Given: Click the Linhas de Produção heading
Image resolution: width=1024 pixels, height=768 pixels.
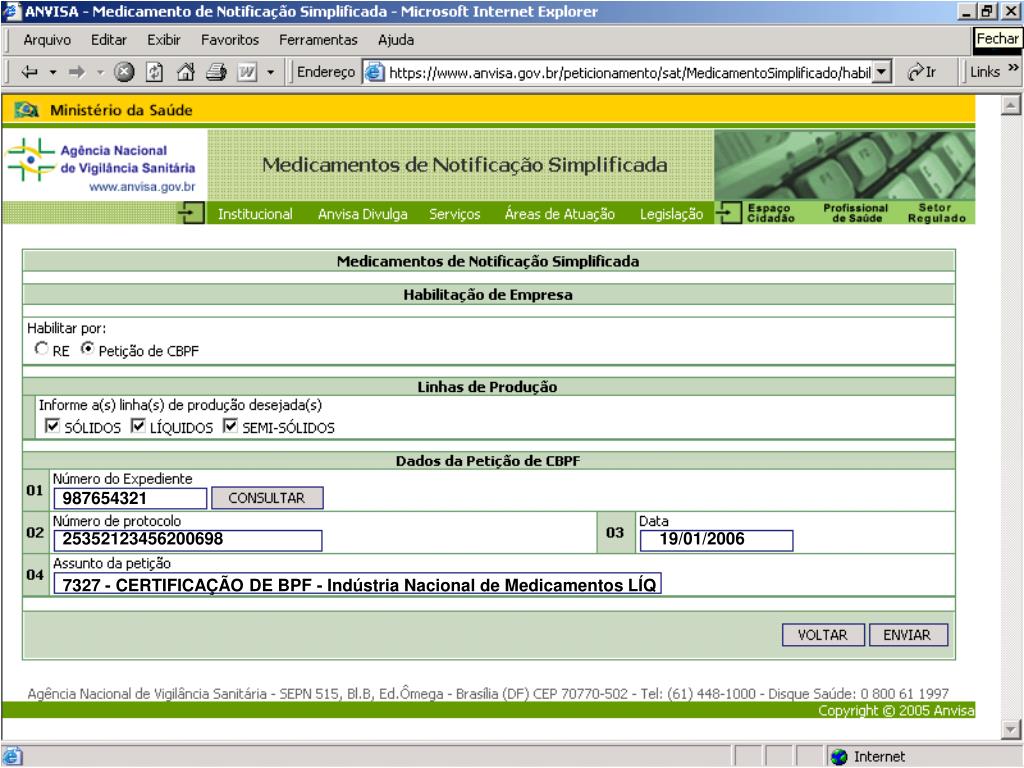Looking at the screenshot, I should (487, 387).
